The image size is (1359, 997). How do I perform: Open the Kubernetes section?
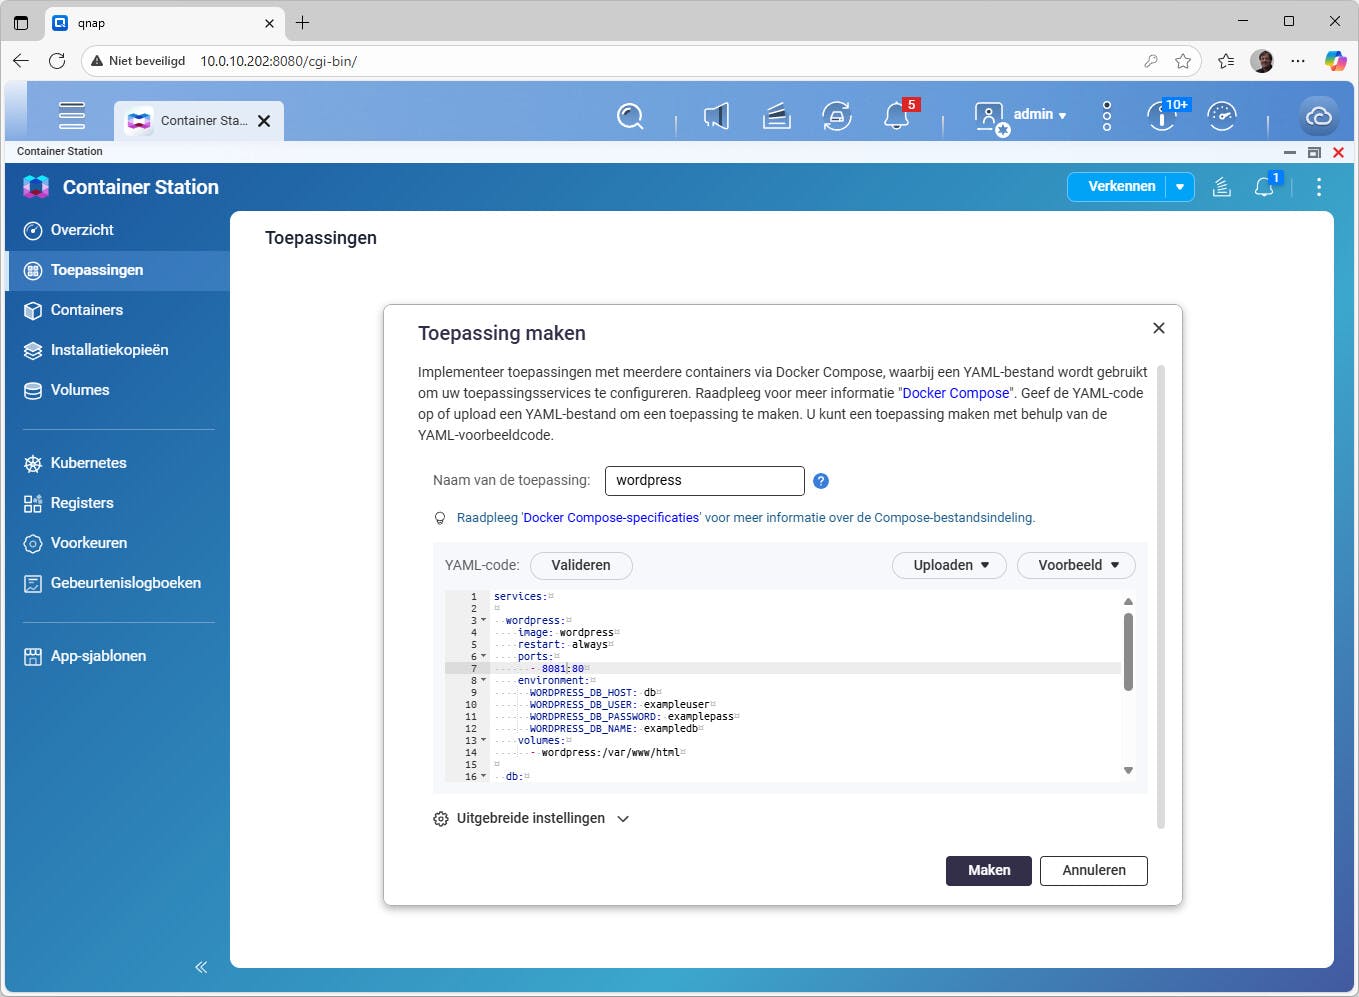point(32,463)
